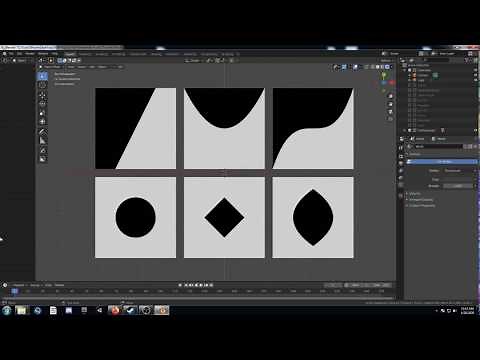Click the red X axis gizmo handle
This screenshot has height=360, width=480.
(392, 82)
